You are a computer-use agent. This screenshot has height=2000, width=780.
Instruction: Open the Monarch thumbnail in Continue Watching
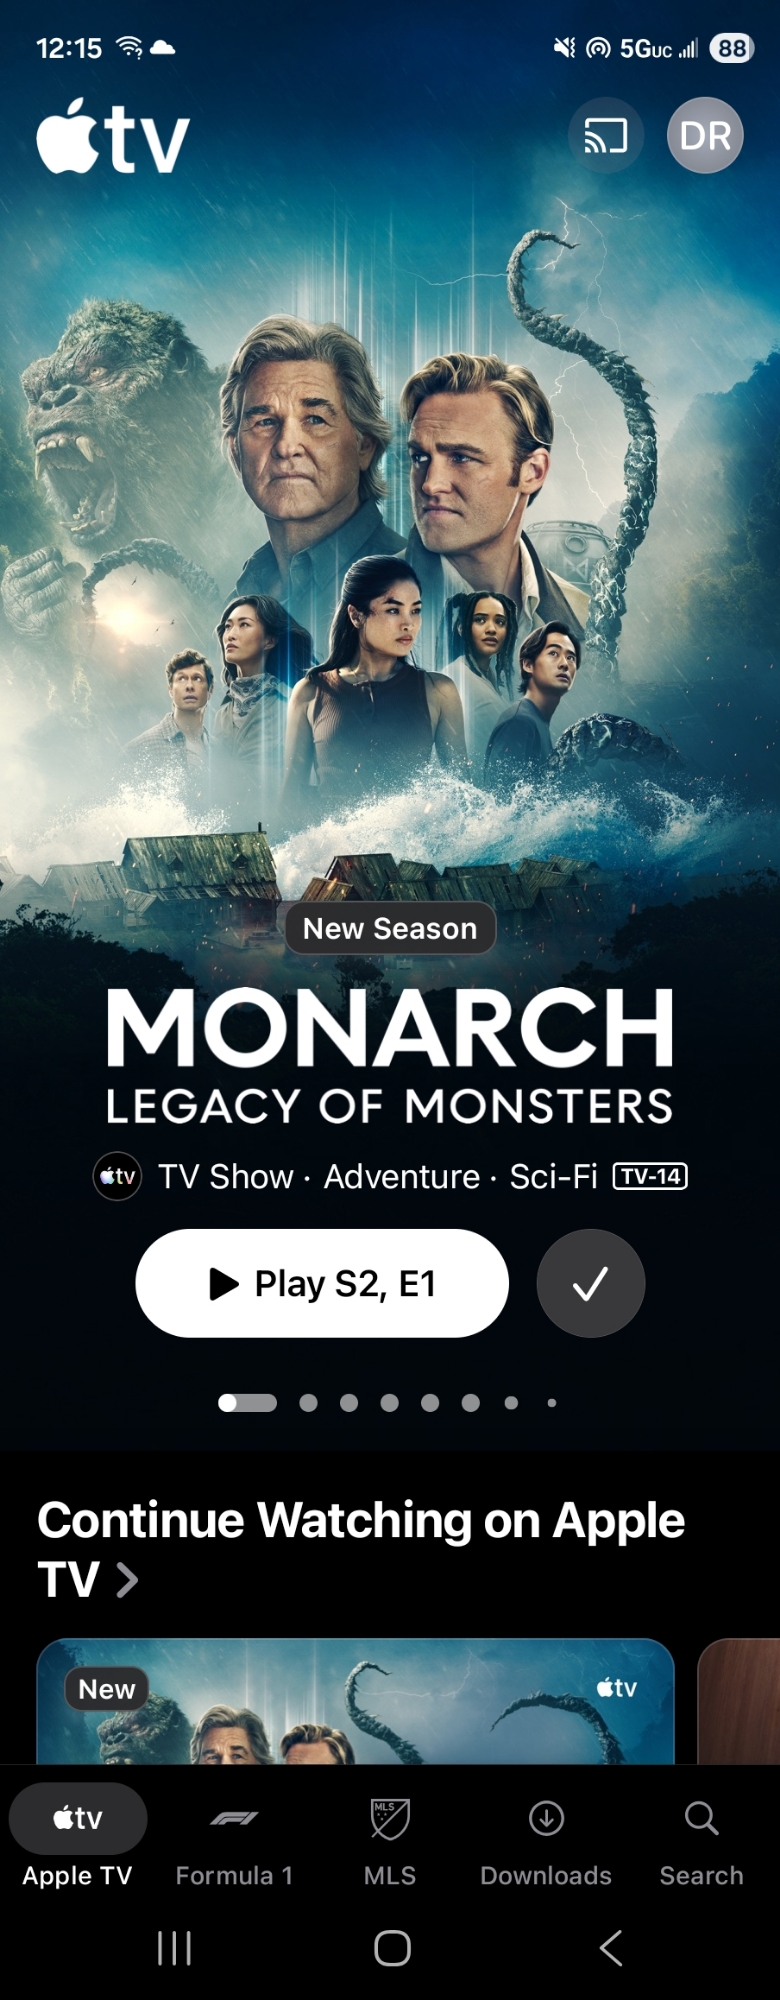(355, 1702)
